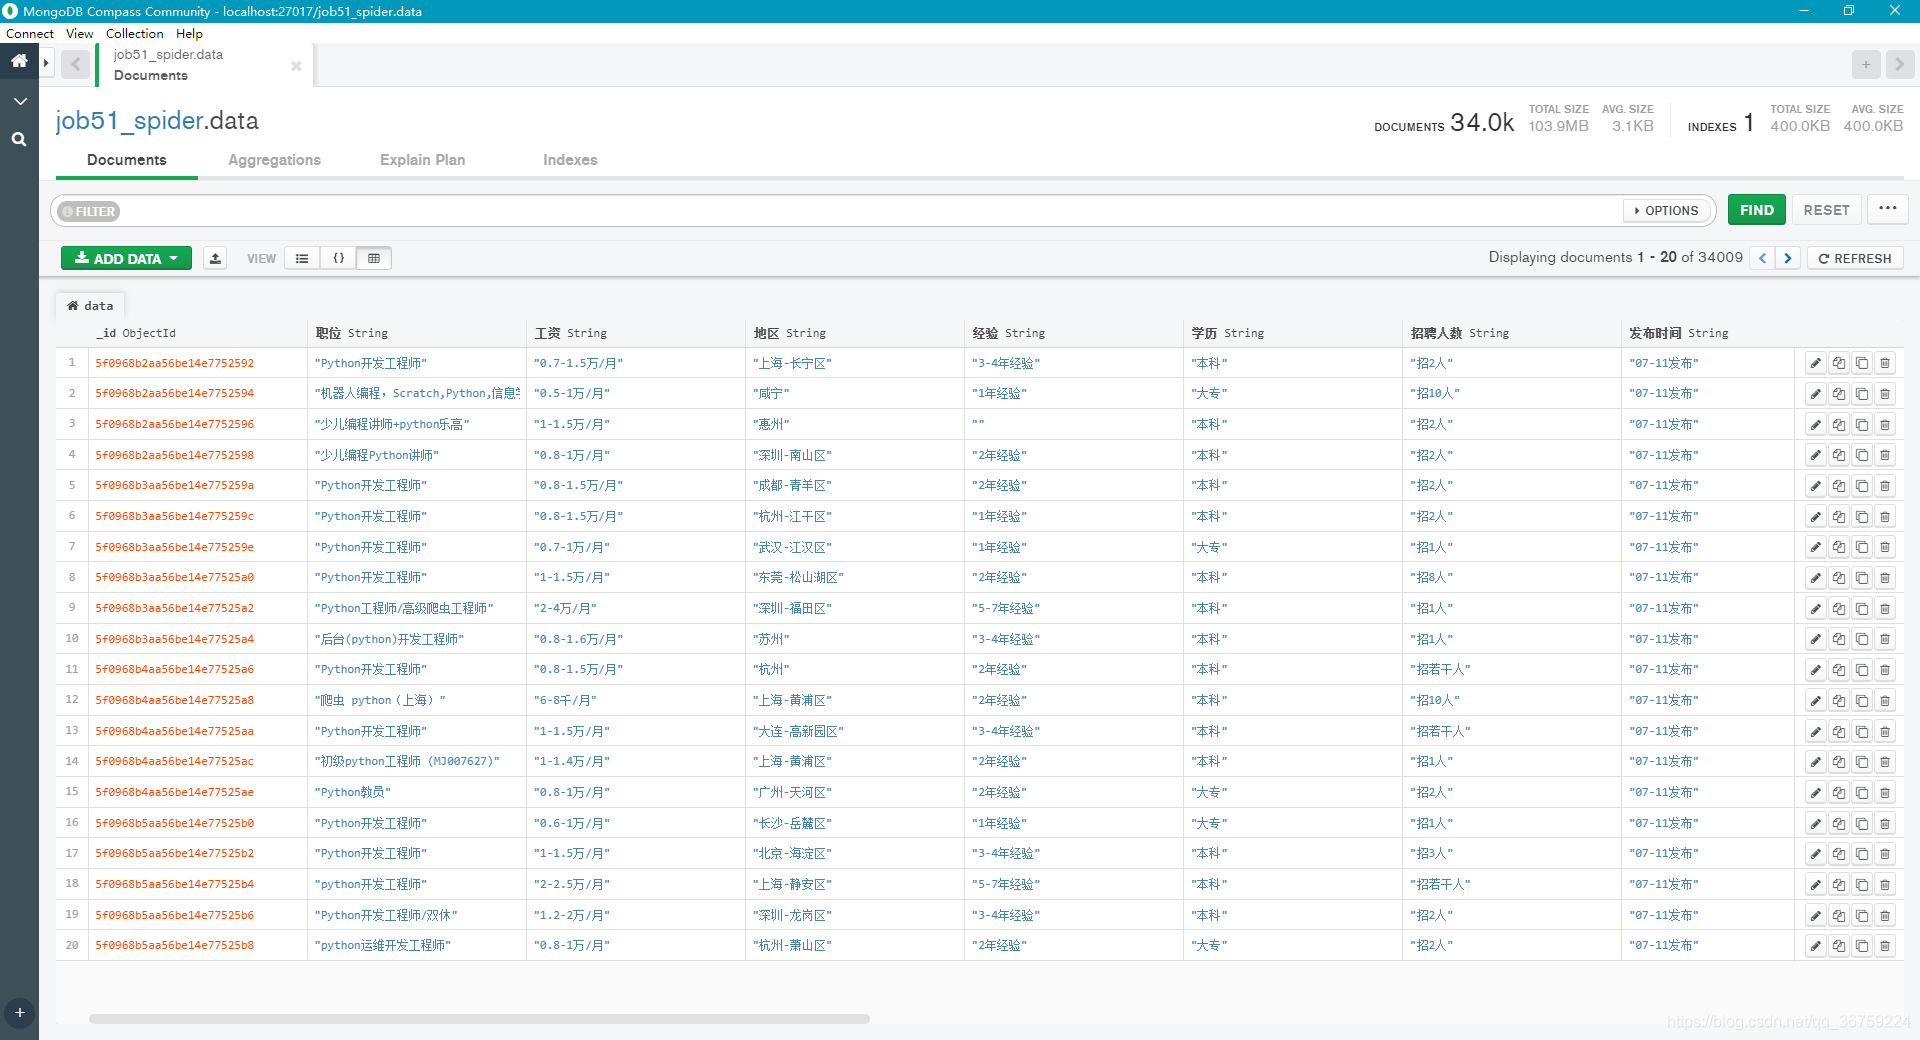Copy document row 7 to the clipboard

click(1839, 547)
